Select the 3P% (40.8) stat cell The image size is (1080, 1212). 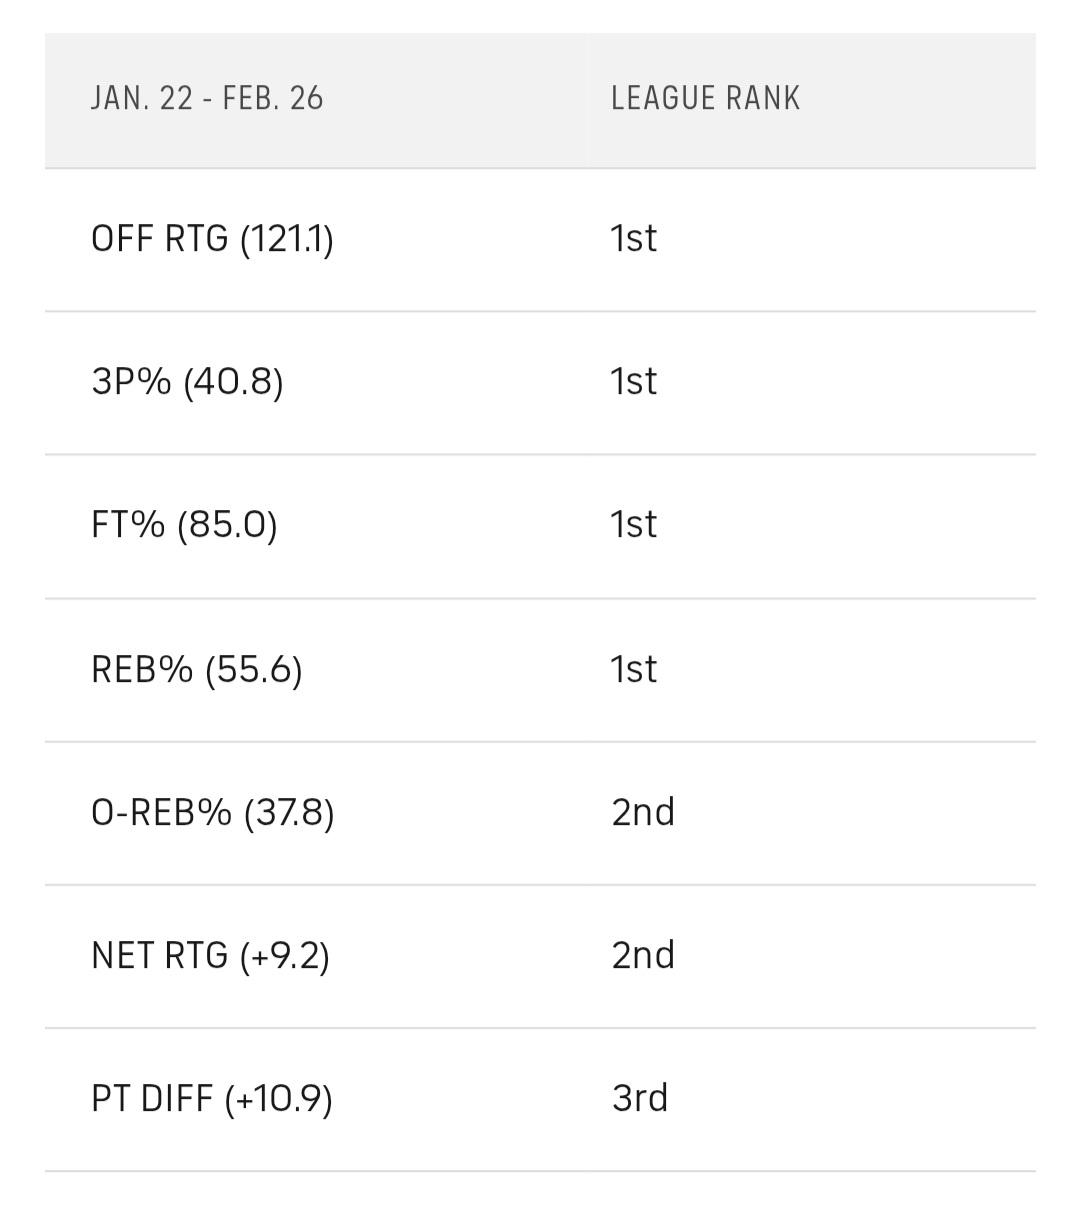[x=187, y=382]
